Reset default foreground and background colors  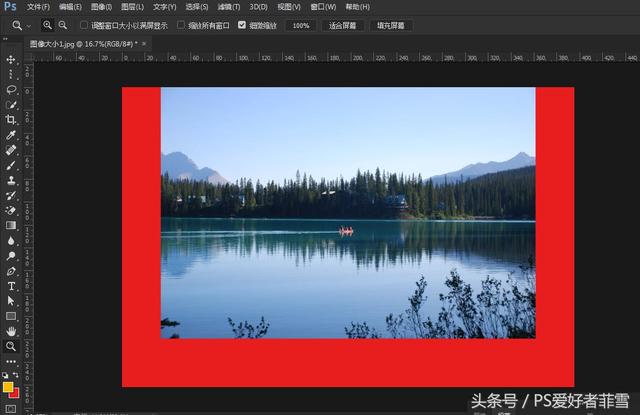pyautogui.click(x=5, y=375)
